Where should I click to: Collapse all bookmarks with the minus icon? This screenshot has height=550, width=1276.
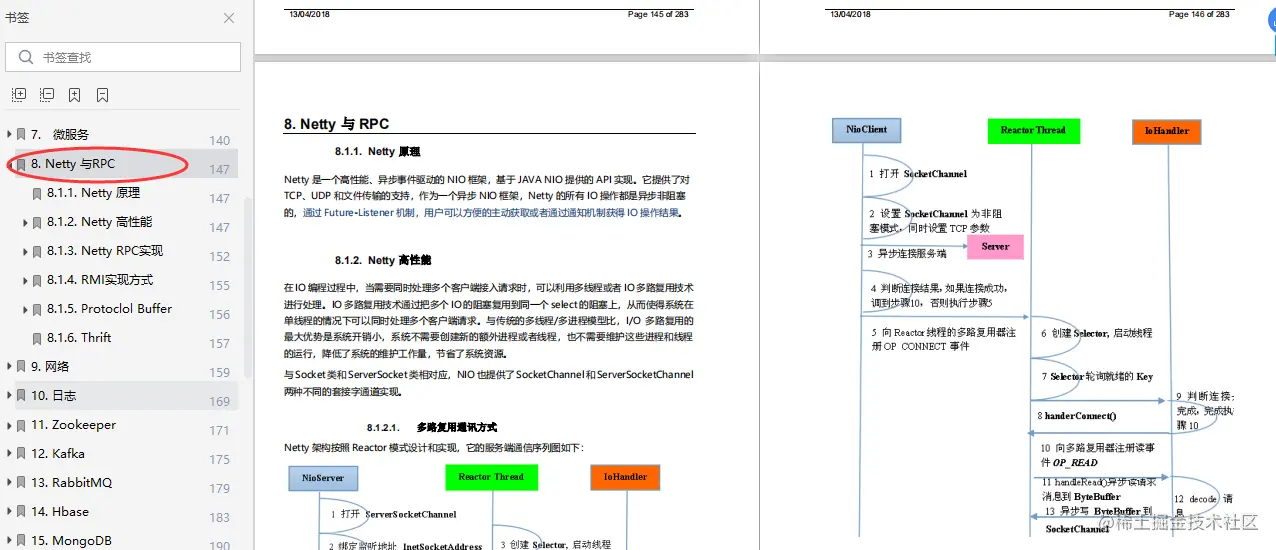[47, 95]
